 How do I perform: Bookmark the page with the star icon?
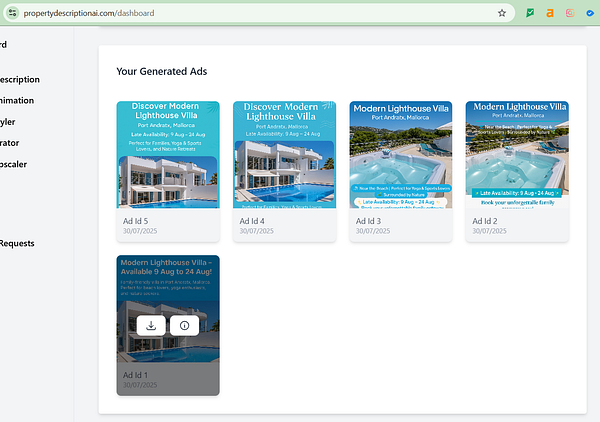pos(502,13)
